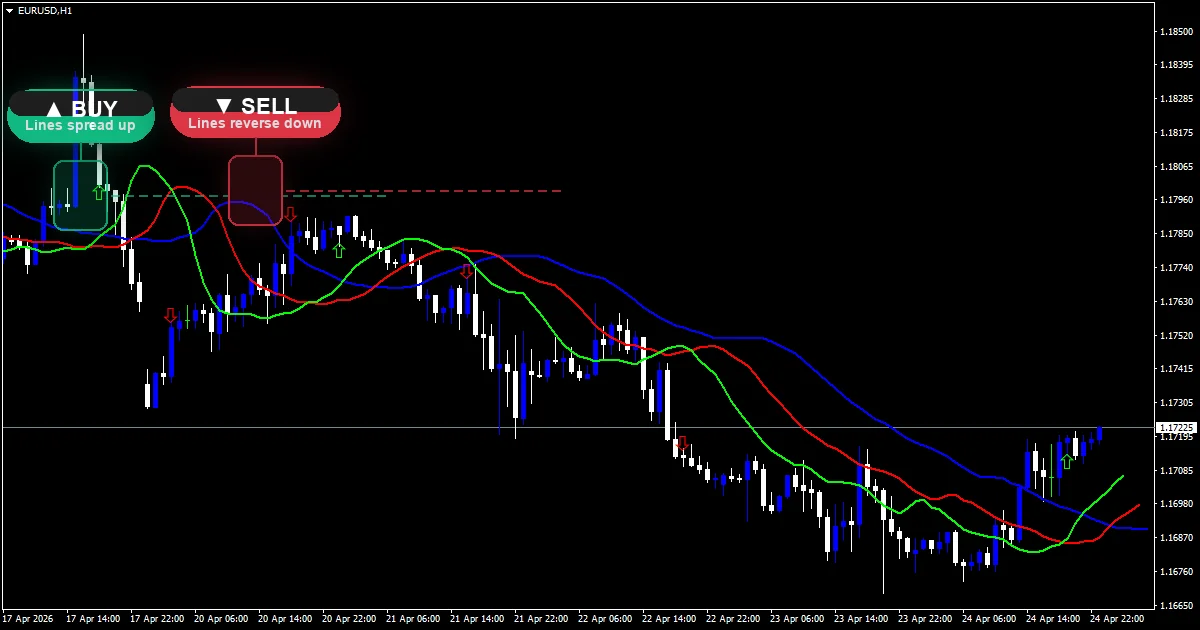The height and width of the screenshot is (630, 1200).
Task: Select the green dashed horizontal buy level line
Action: [247, 196]
